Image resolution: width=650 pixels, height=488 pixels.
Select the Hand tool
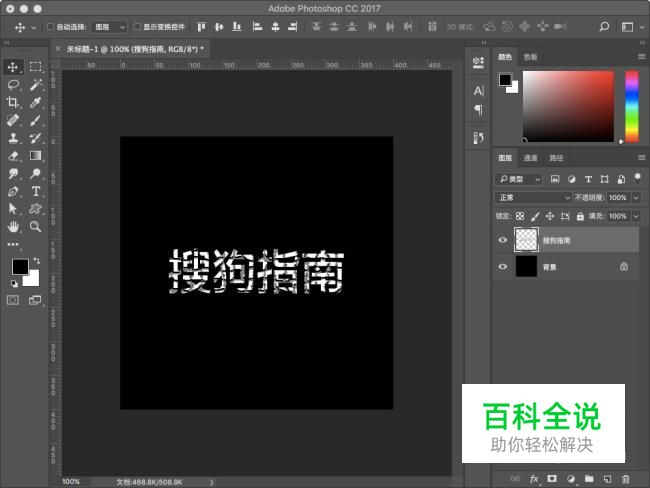(x=13, y=226)
